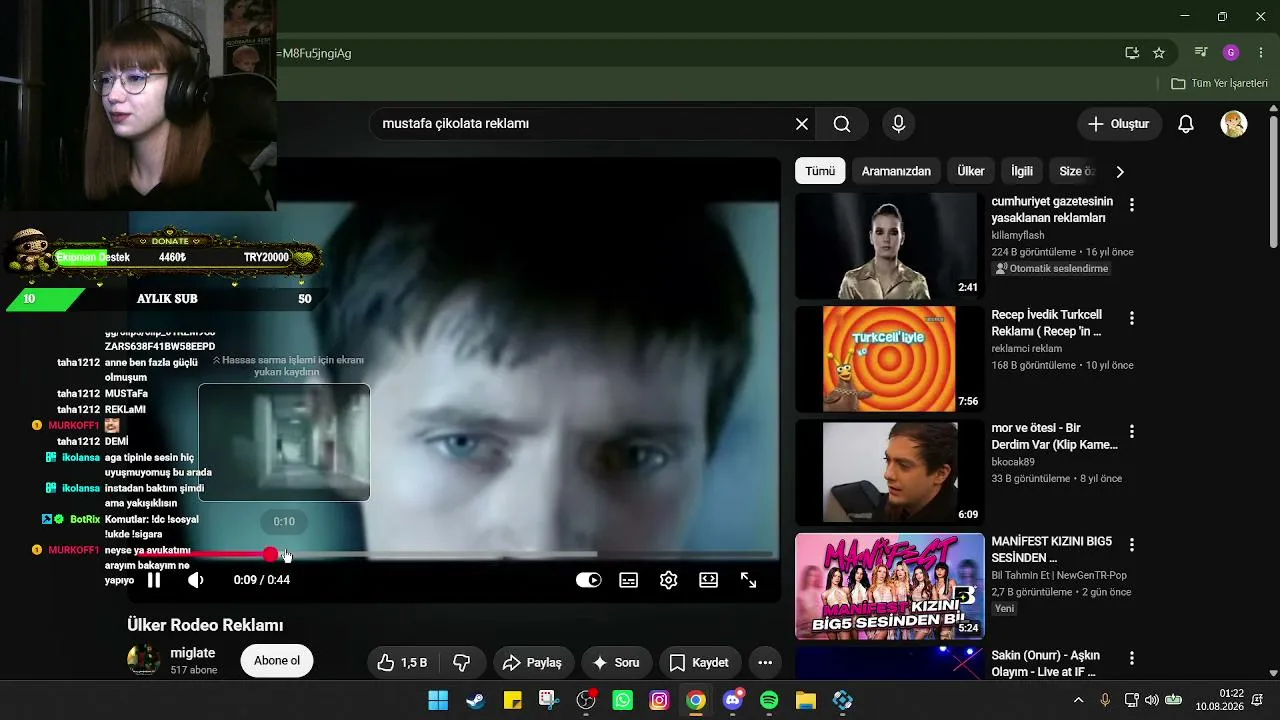The height and width of the screenshot is (720, 1280).
Task: Select the İlgili filter chip
Action: pyautogui.click(x=1022, y=171)
